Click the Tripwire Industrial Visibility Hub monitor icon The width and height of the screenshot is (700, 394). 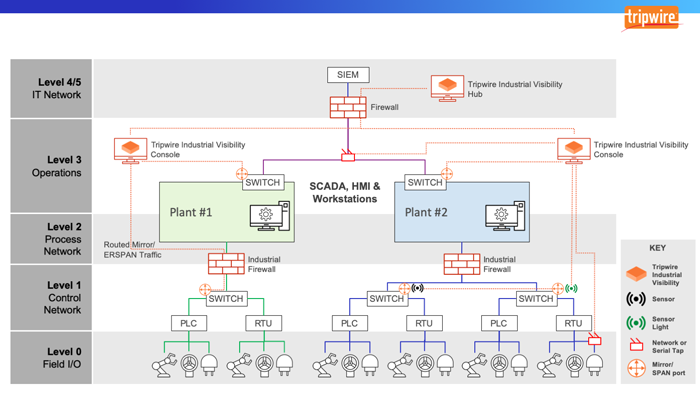pos(447,88)
